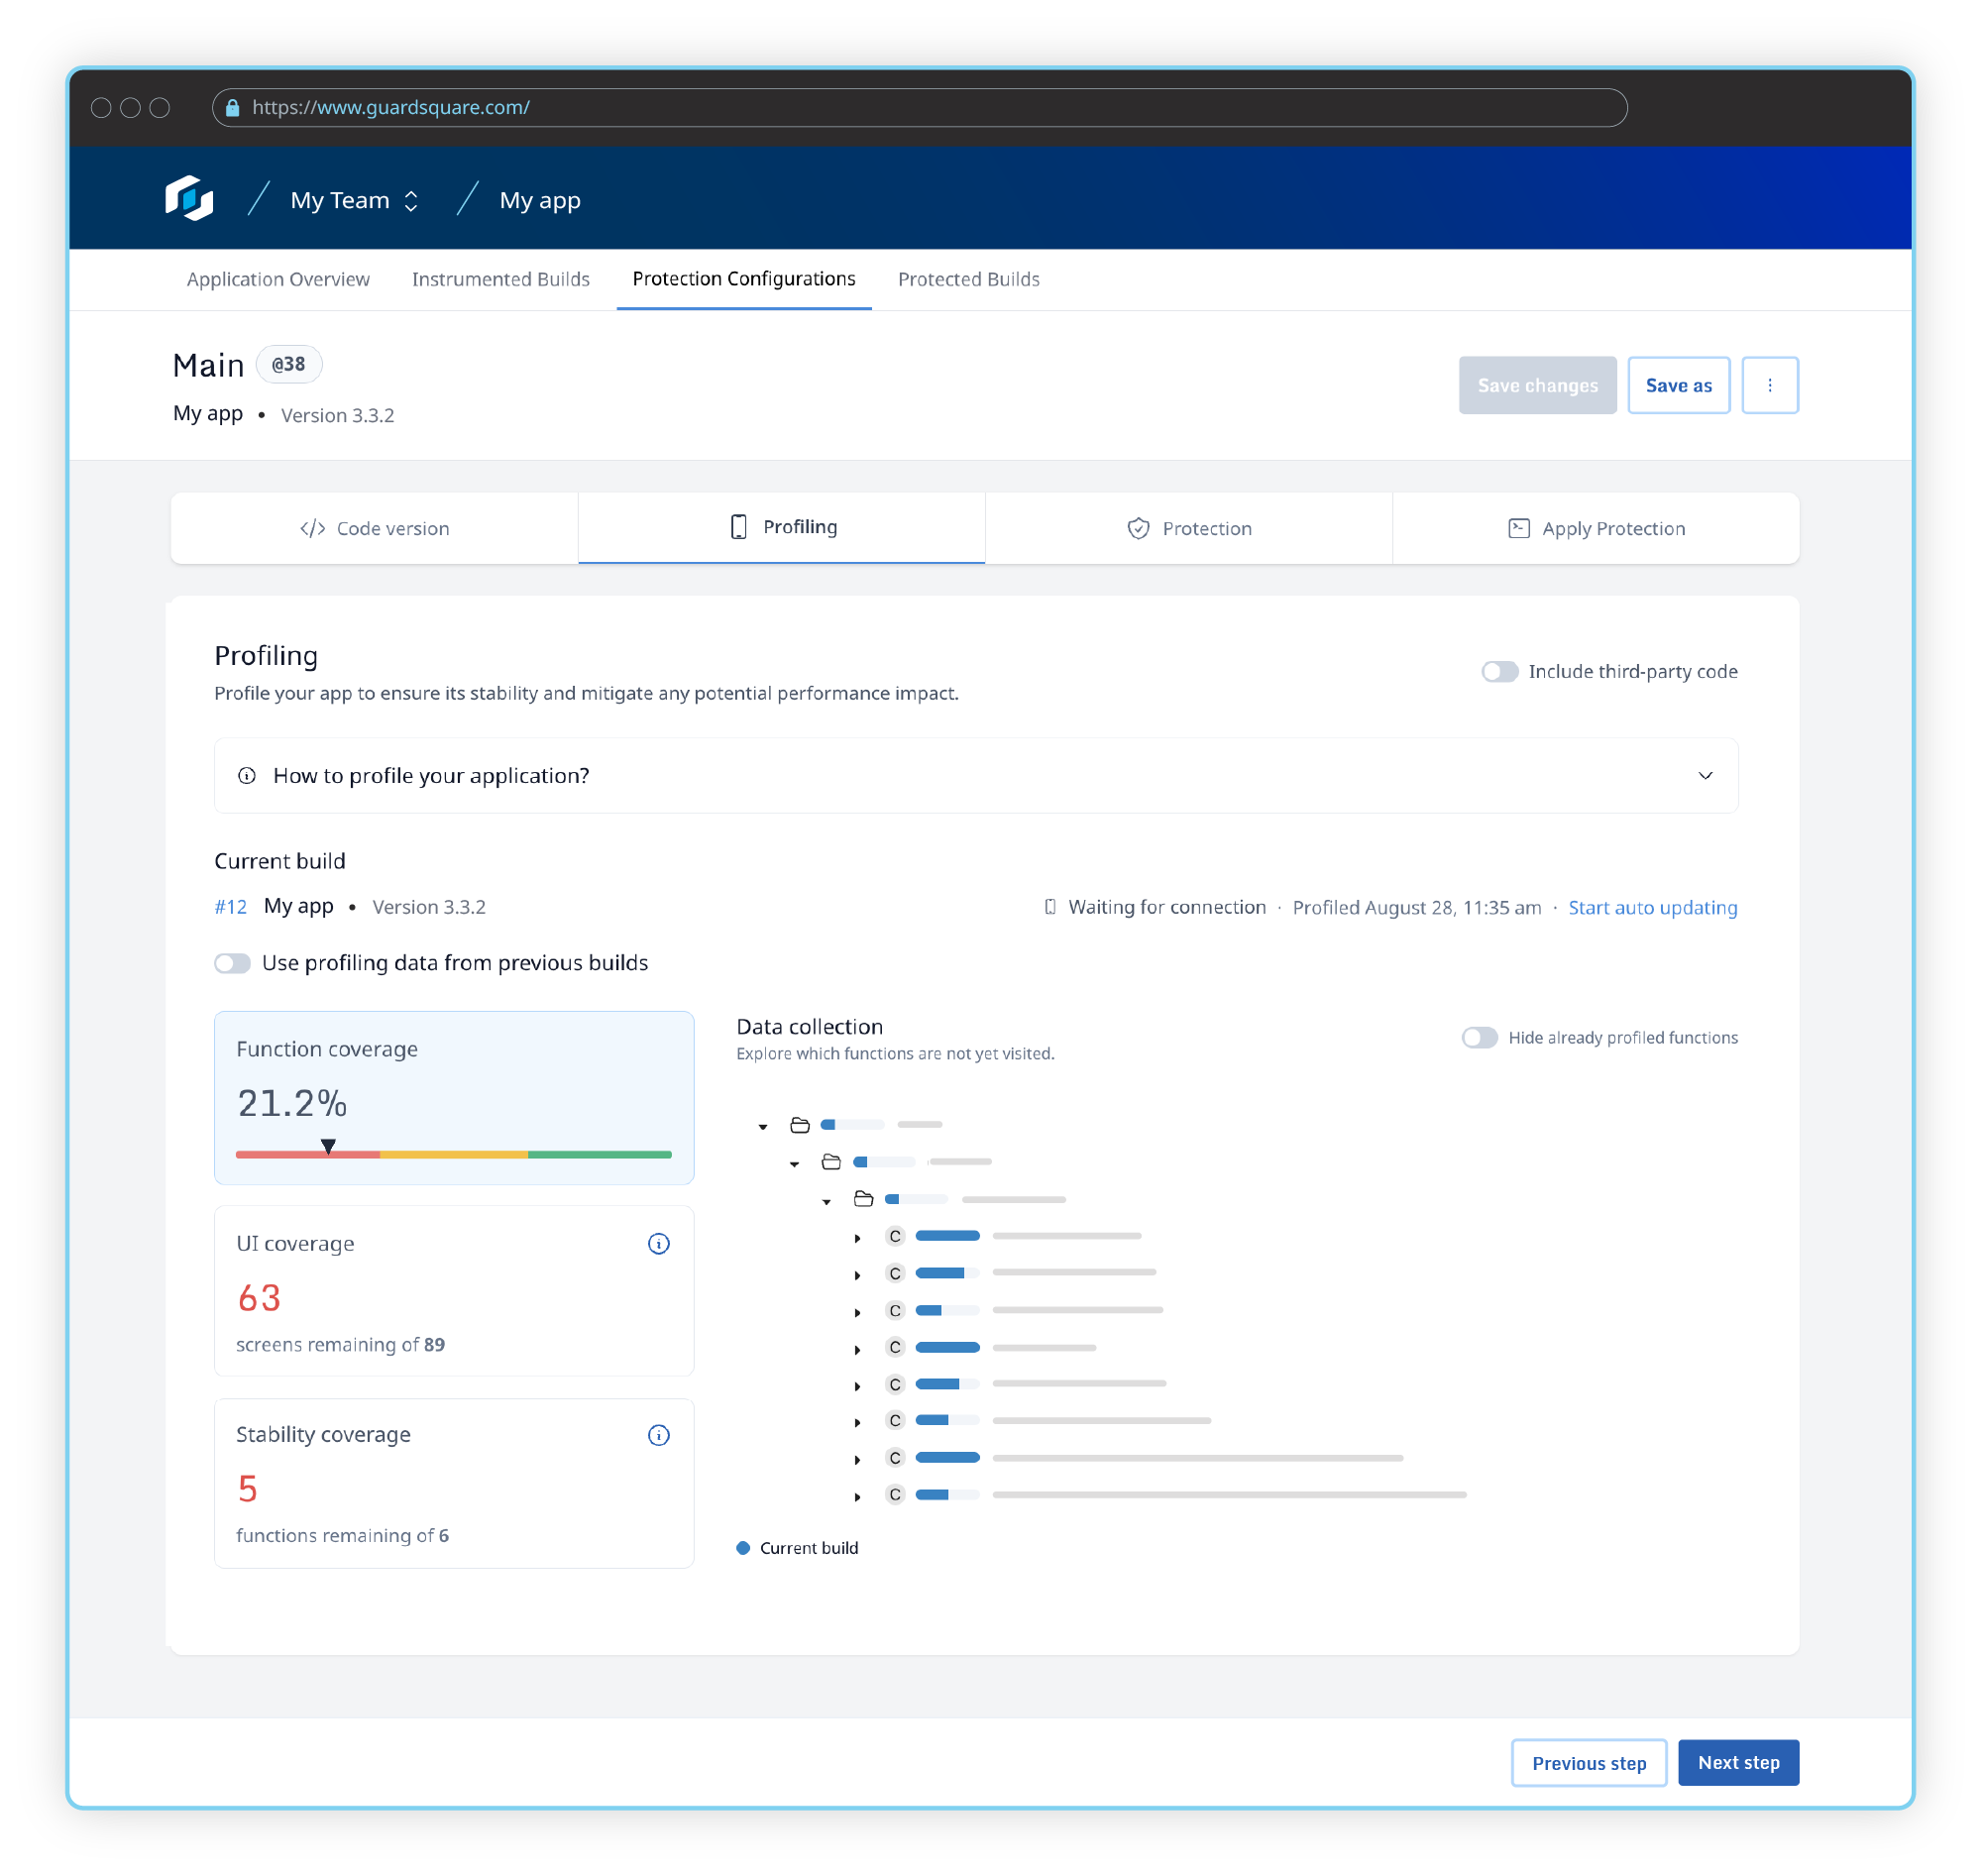The image size is (1982, 1876).
Task: Toggle Include third-party code switch
Action: (1497, 672)
